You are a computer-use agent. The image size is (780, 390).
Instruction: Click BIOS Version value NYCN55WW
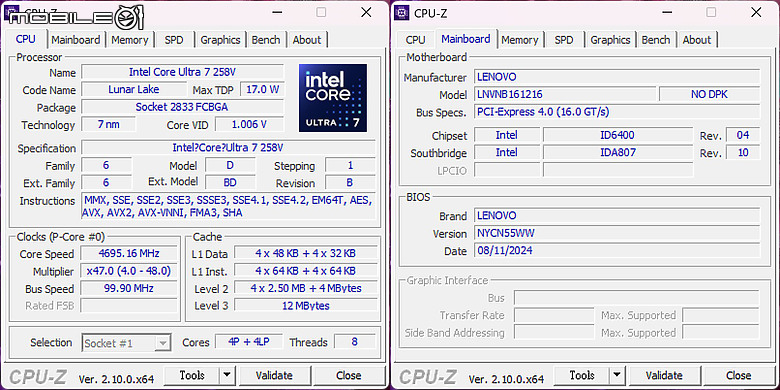tap(617, 233)
